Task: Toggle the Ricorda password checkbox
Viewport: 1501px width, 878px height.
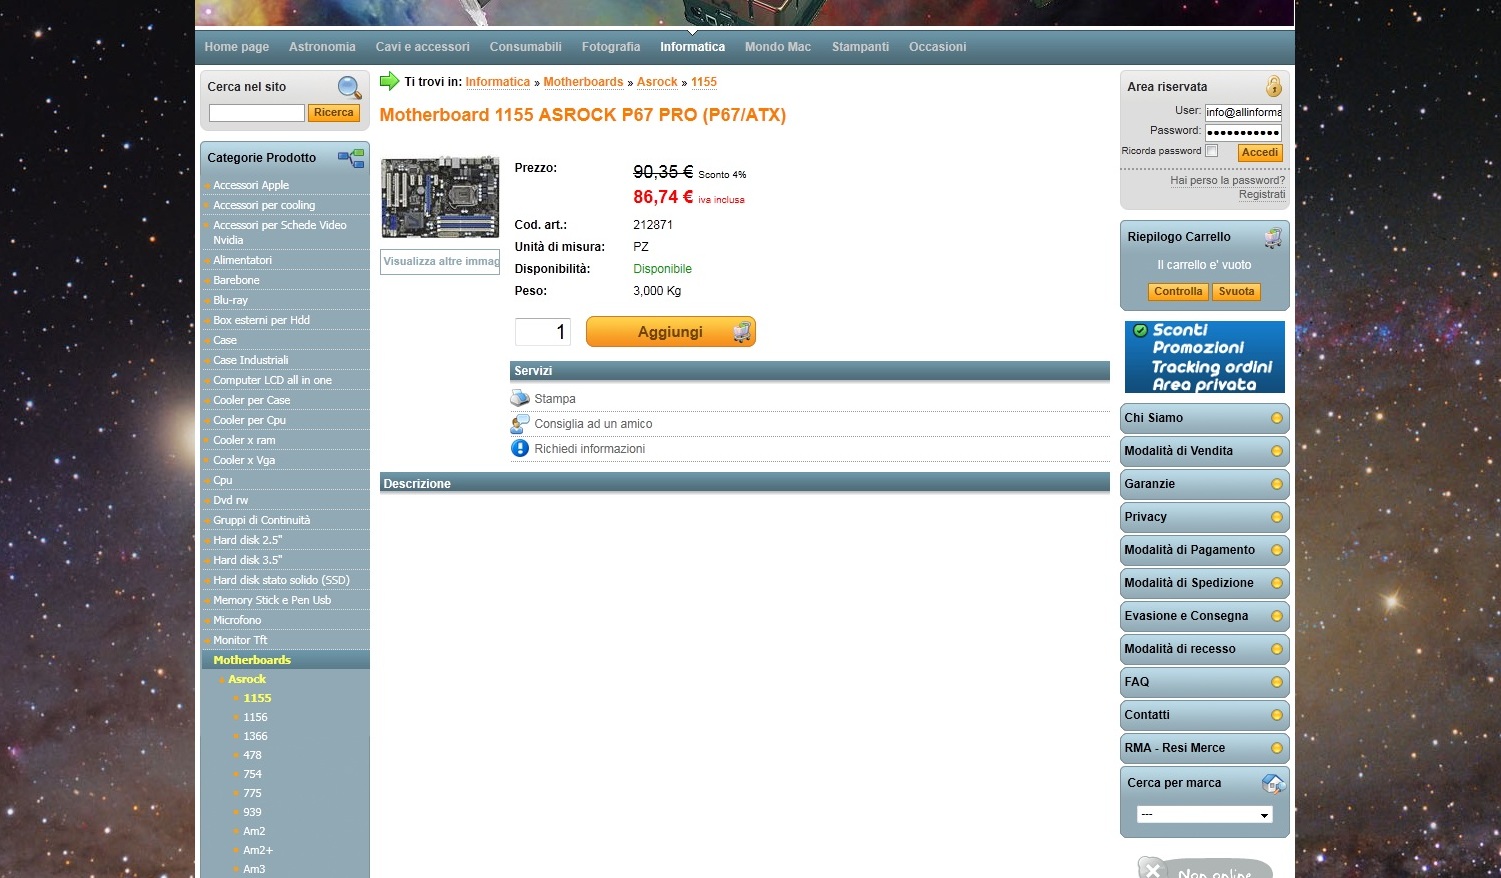Action: point(1211,151)
